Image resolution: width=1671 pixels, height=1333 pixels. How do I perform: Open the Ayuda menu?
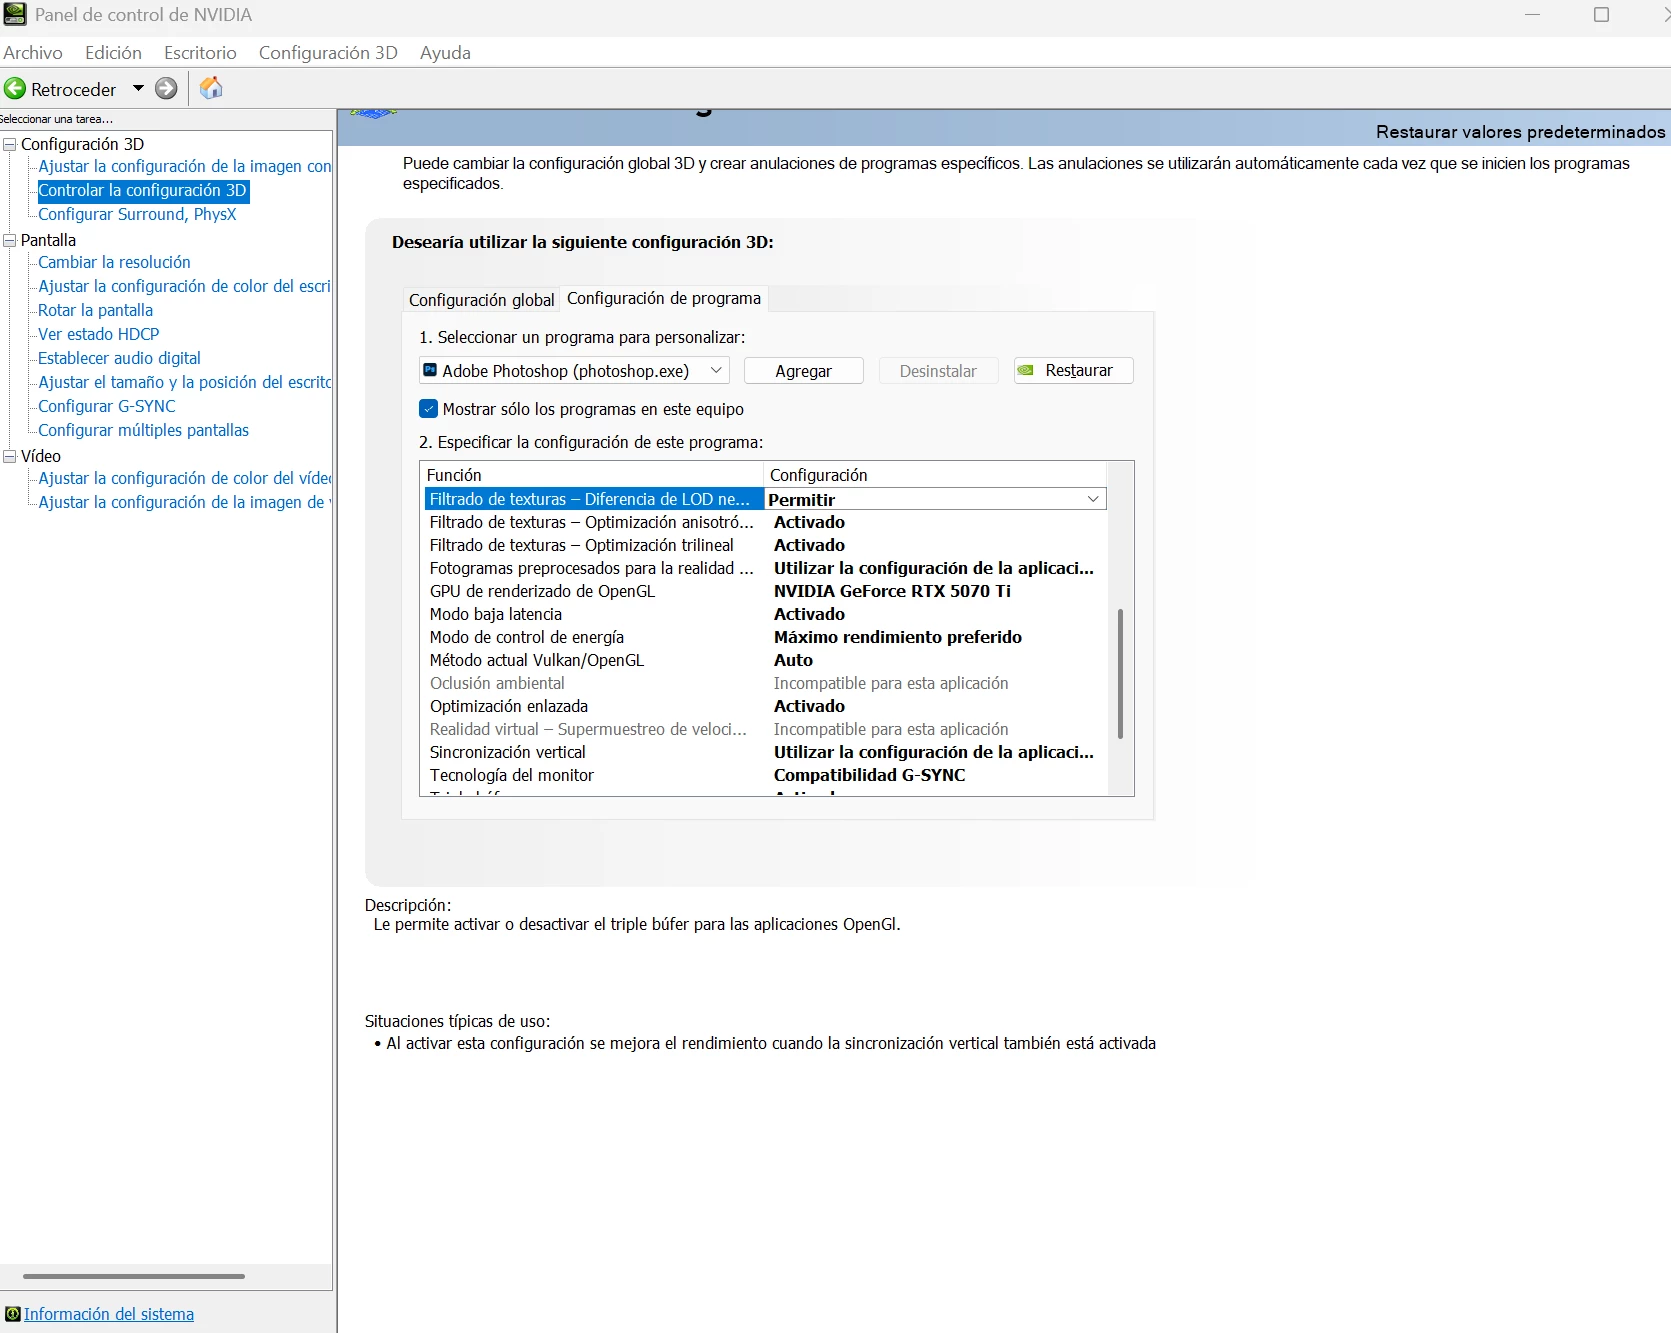point(445,53)
